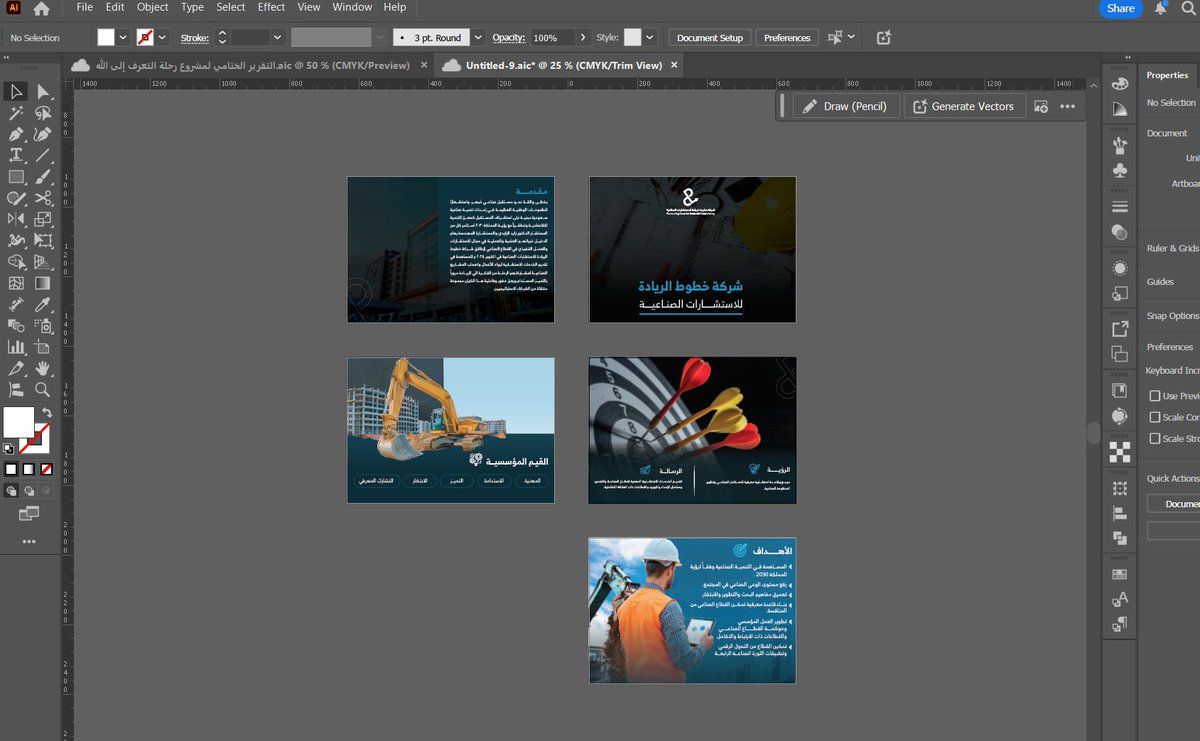The image size is (1200, 741).
Task: Click the Document Setup button
Action: tap(710, 37)
